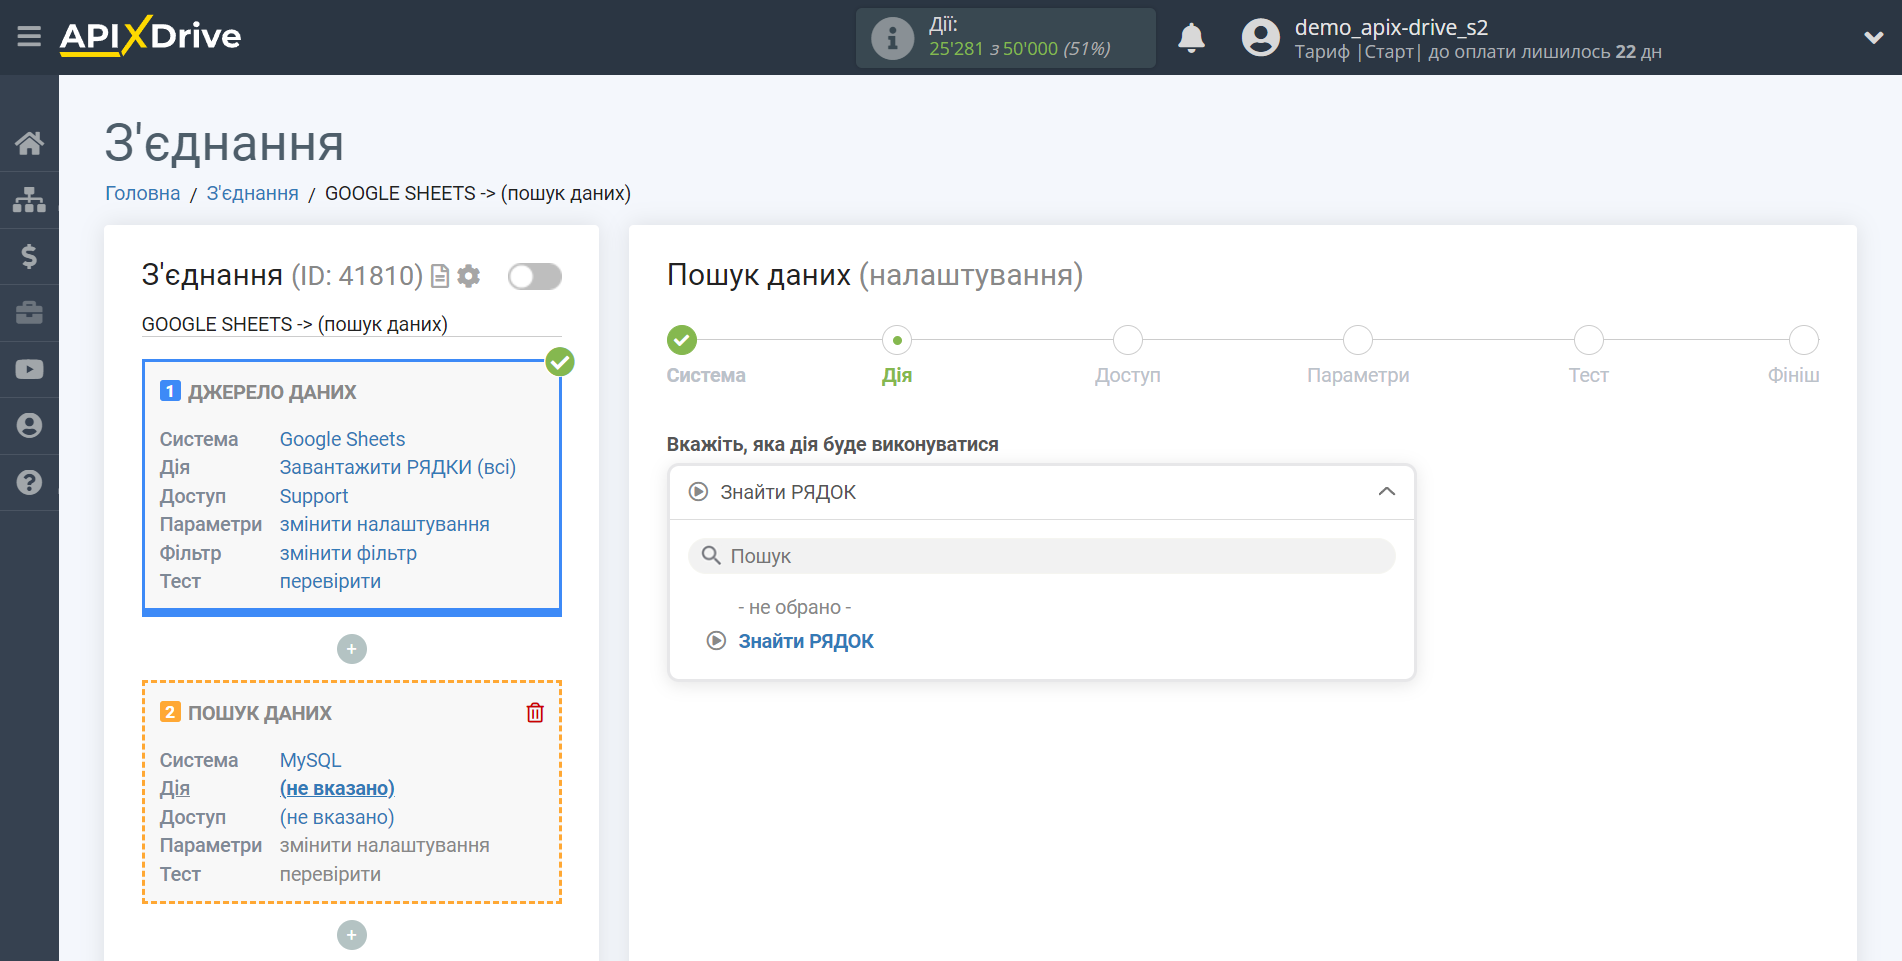Click the account avatar icon

tap(1260, 38)
